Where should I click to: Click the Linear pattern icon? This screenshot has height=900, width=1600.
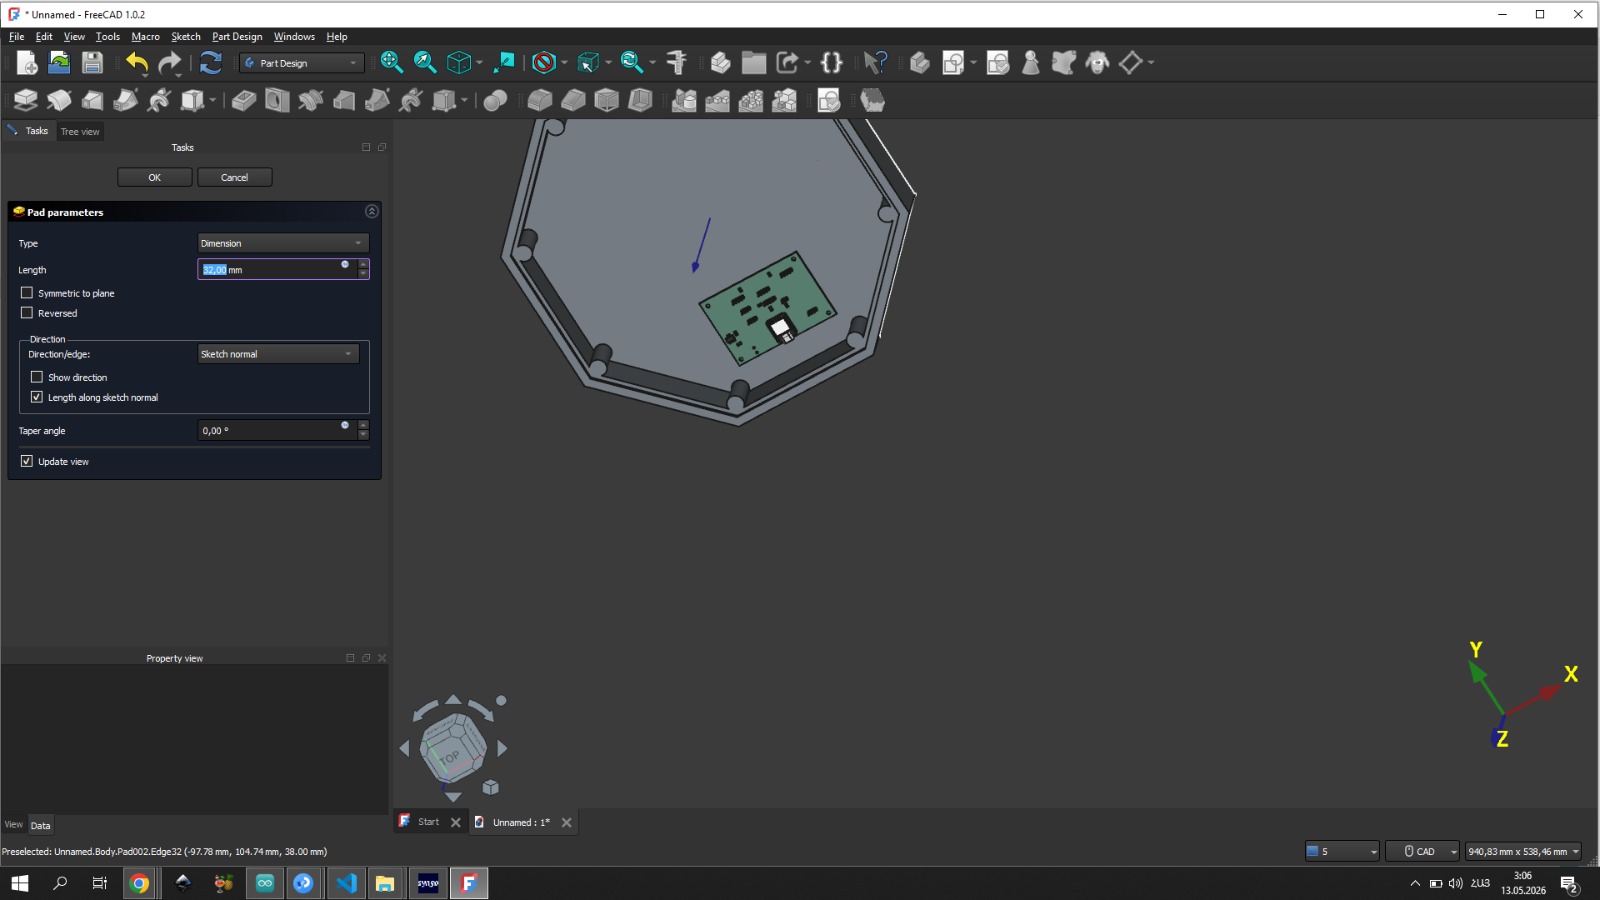(x=718, y=100)
